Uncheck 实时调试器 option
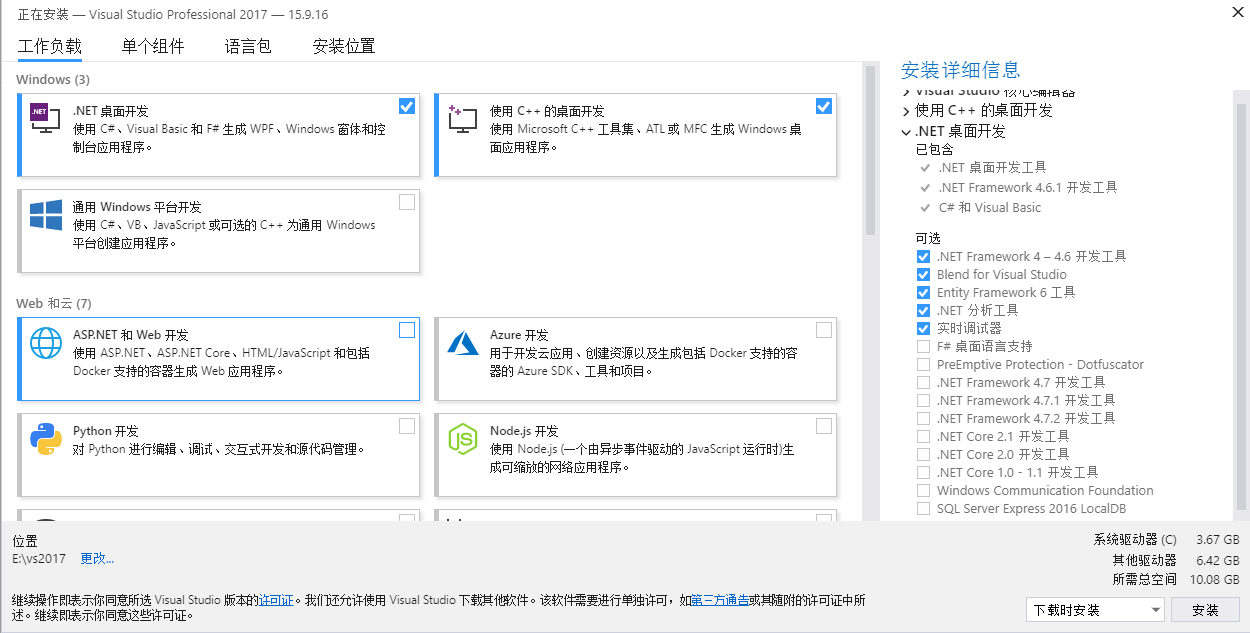Image resolution: width=1250 pixels, height=633 pixels. point(923,328)
